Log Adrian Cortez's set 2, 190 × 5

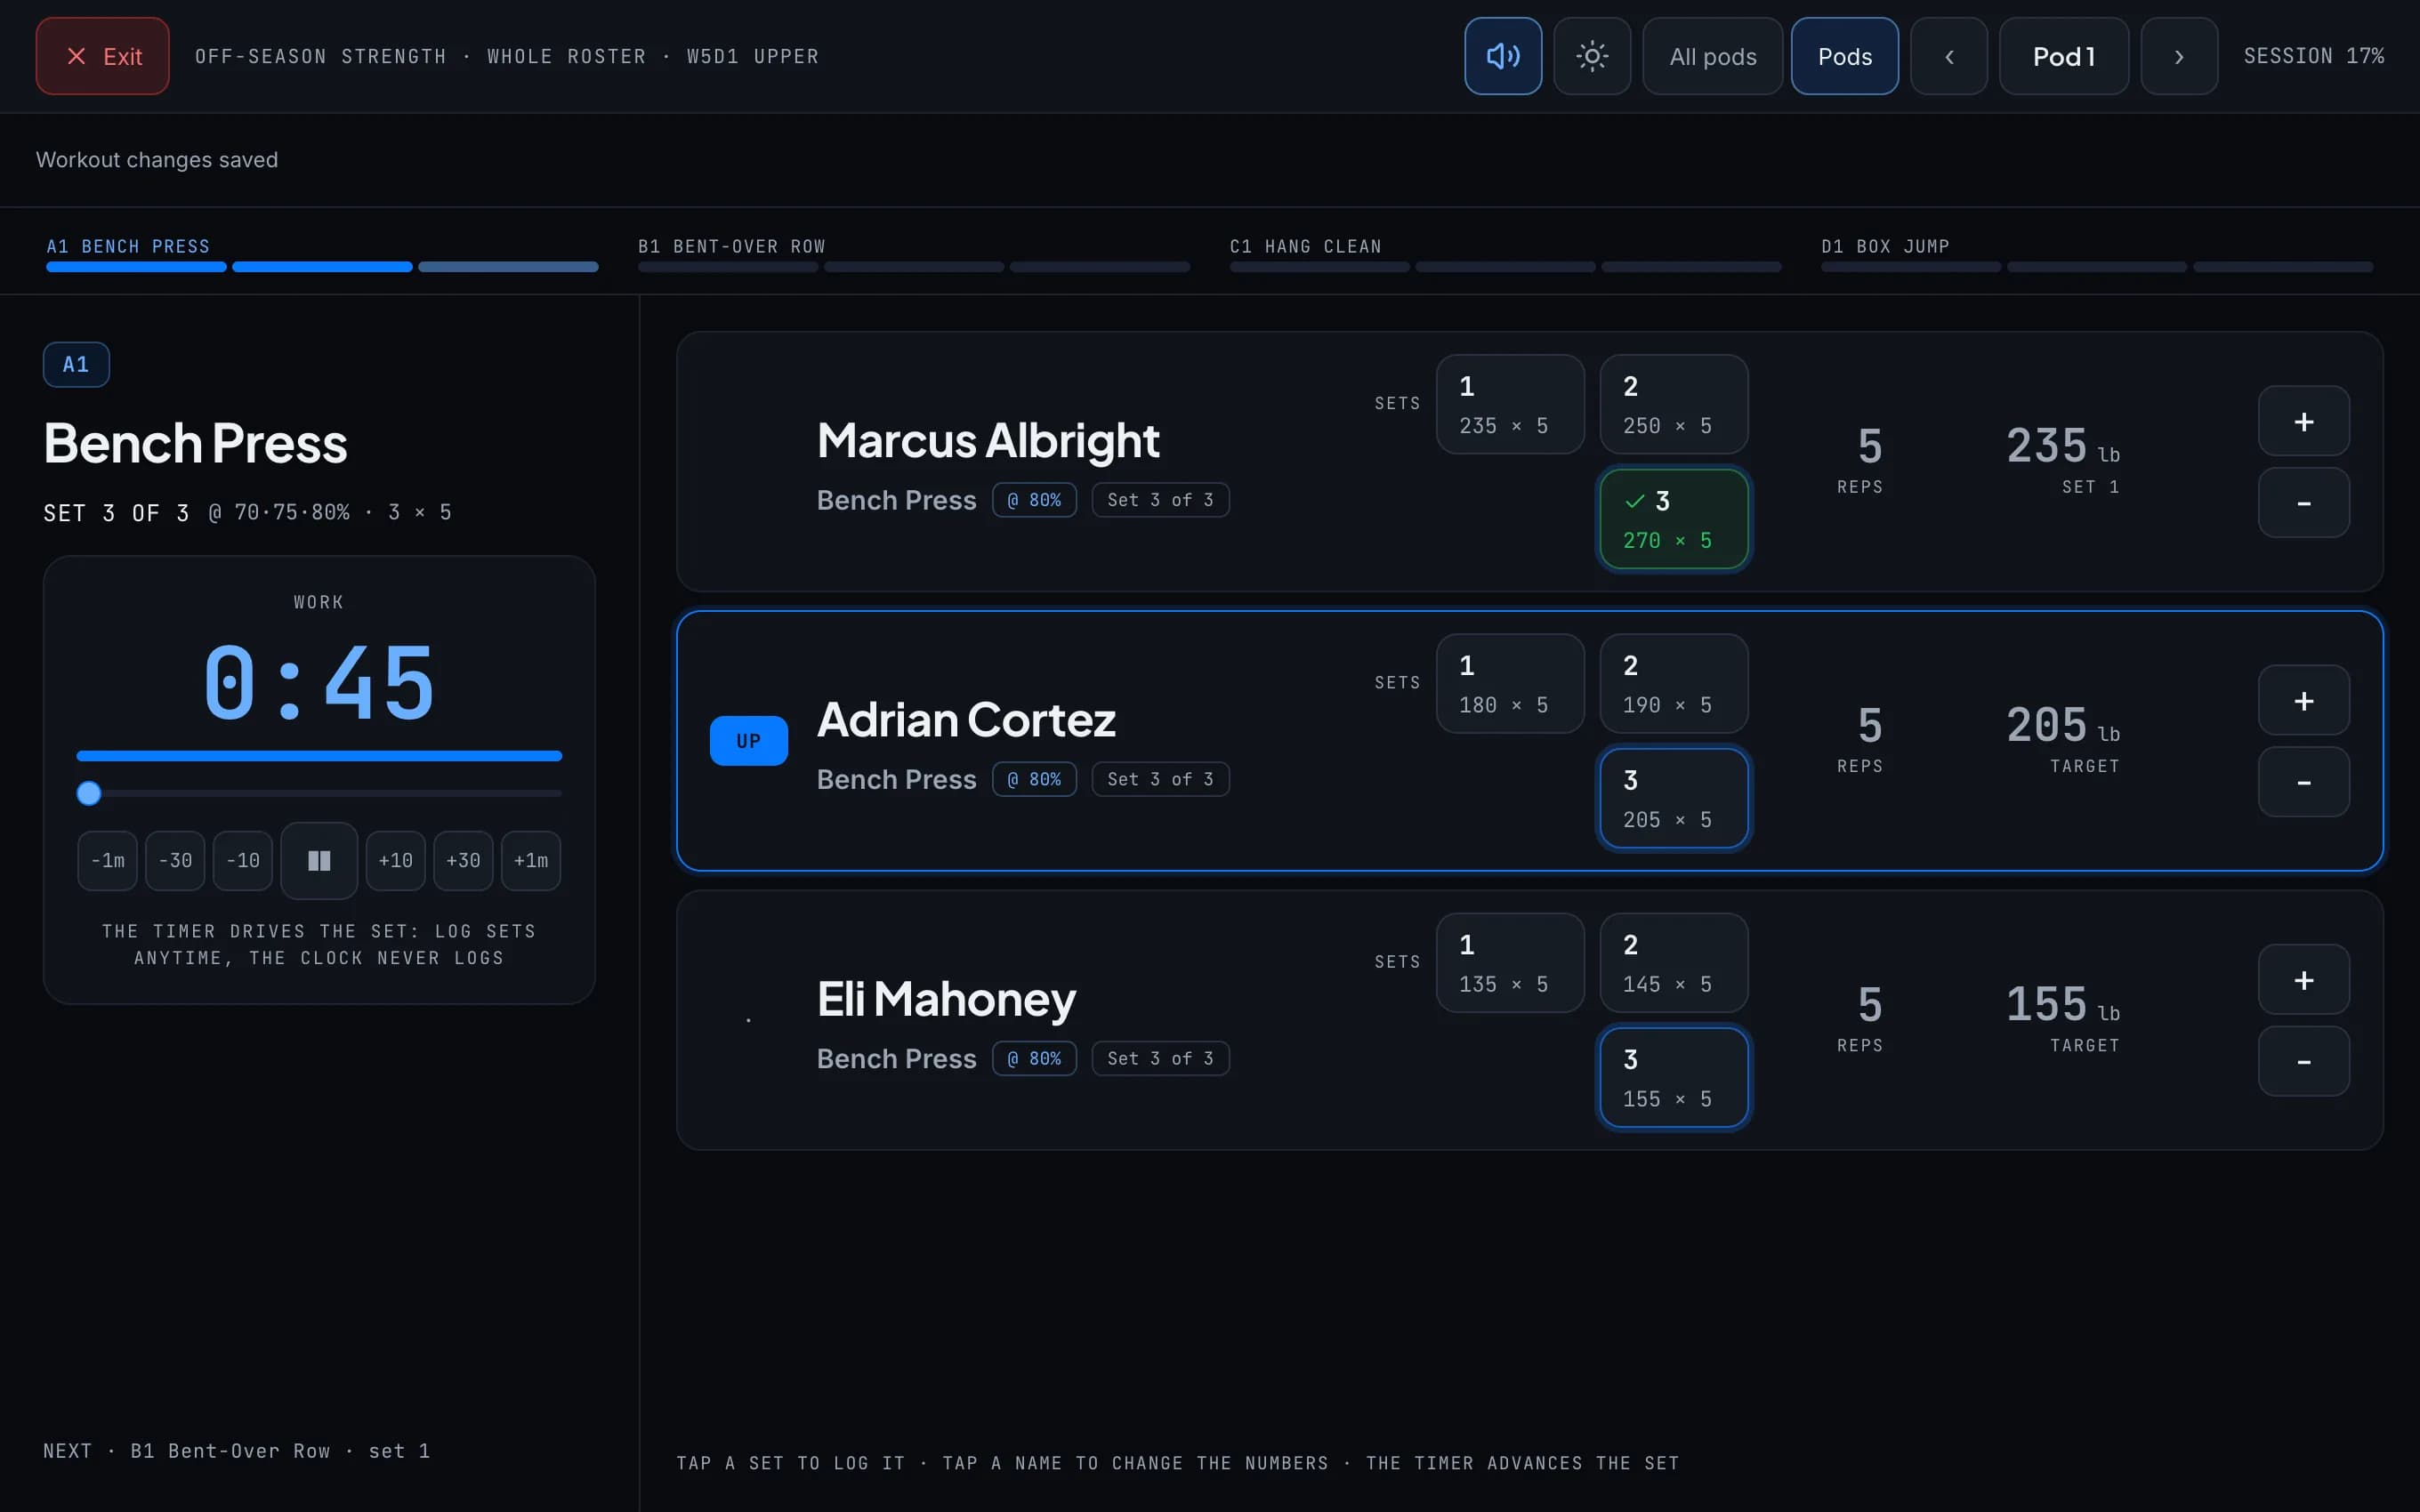[x=1674, y=683]
